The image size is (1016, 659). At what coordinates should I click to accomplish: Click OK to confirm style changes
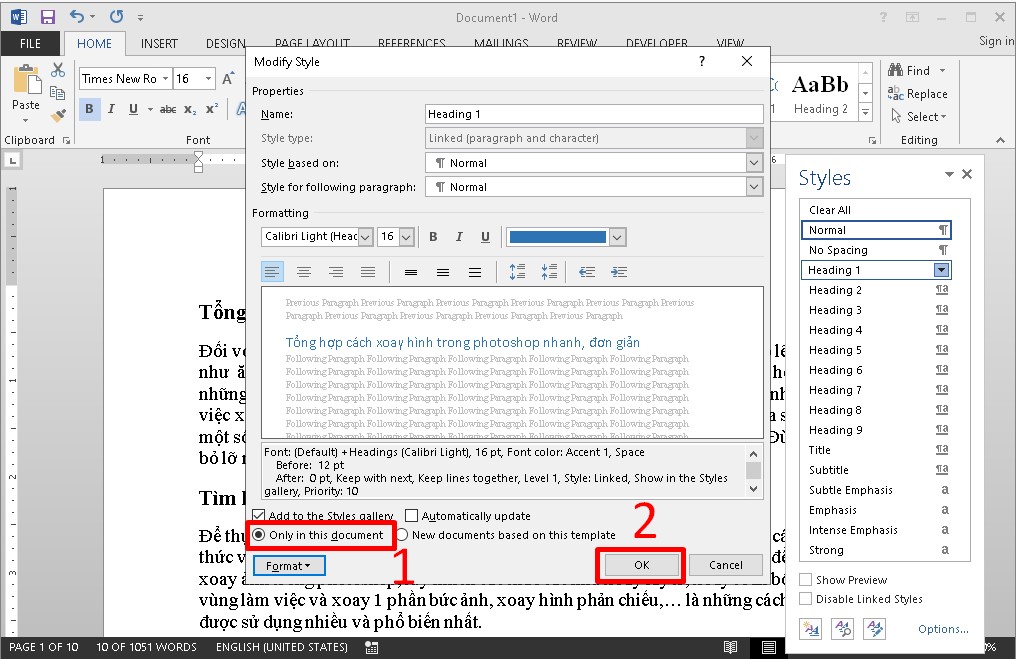pyautogui.click(x=641, y=565)
